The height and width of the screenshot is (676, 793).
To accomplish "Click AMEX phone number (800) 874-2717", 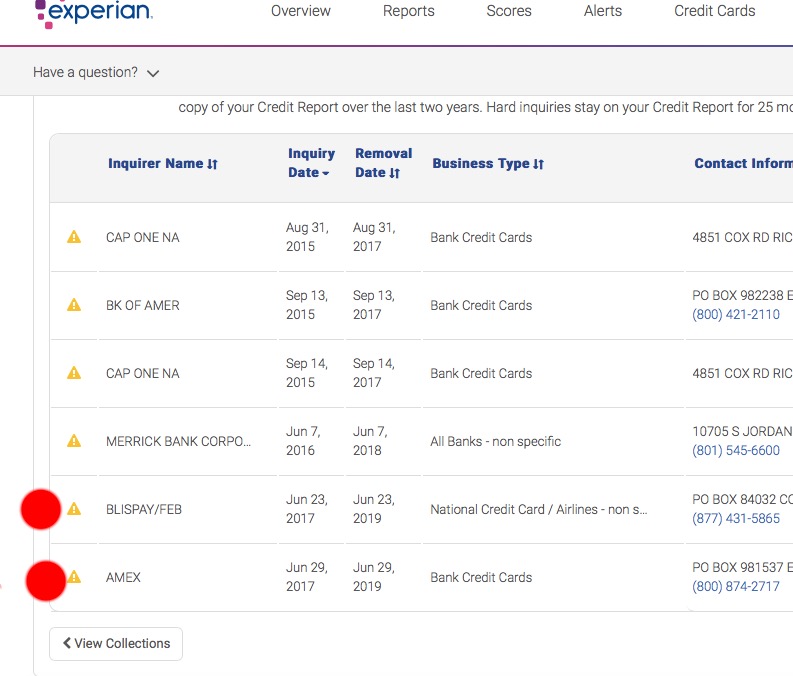I will tap(735, 586).
